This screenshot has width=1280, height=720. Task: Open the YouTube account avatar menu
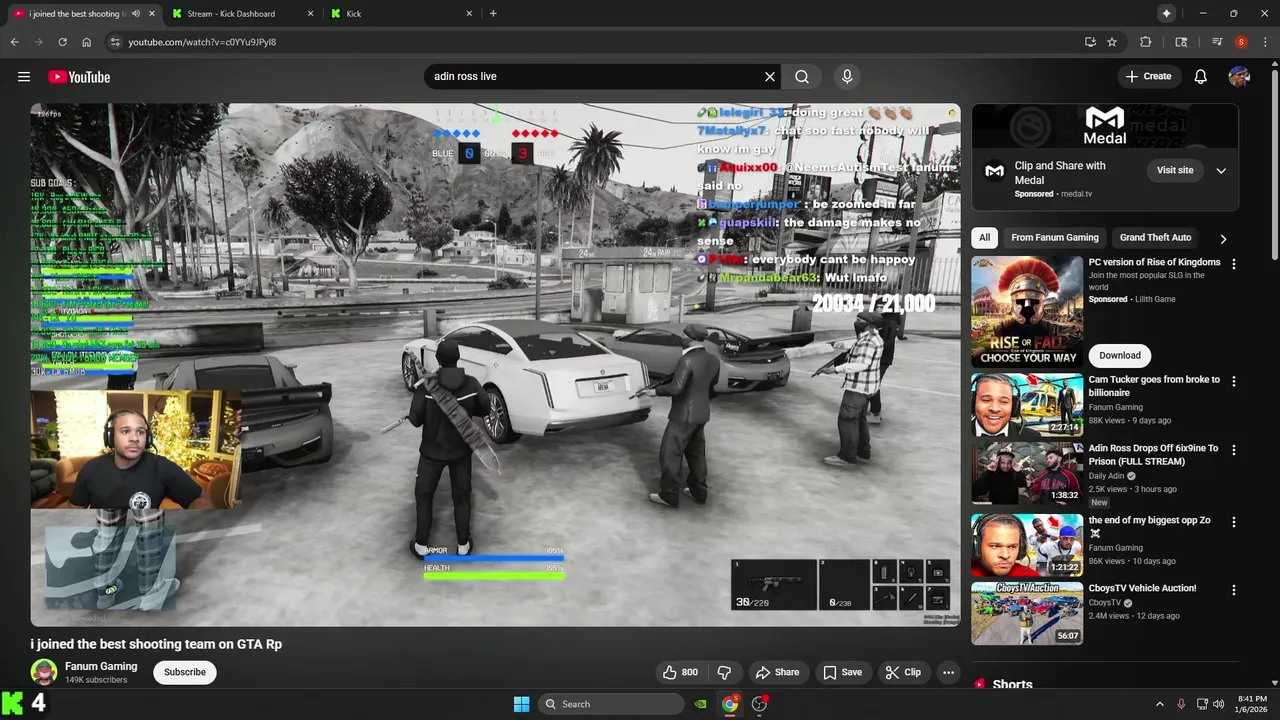pyautogui.click(x=1239, y=77)
